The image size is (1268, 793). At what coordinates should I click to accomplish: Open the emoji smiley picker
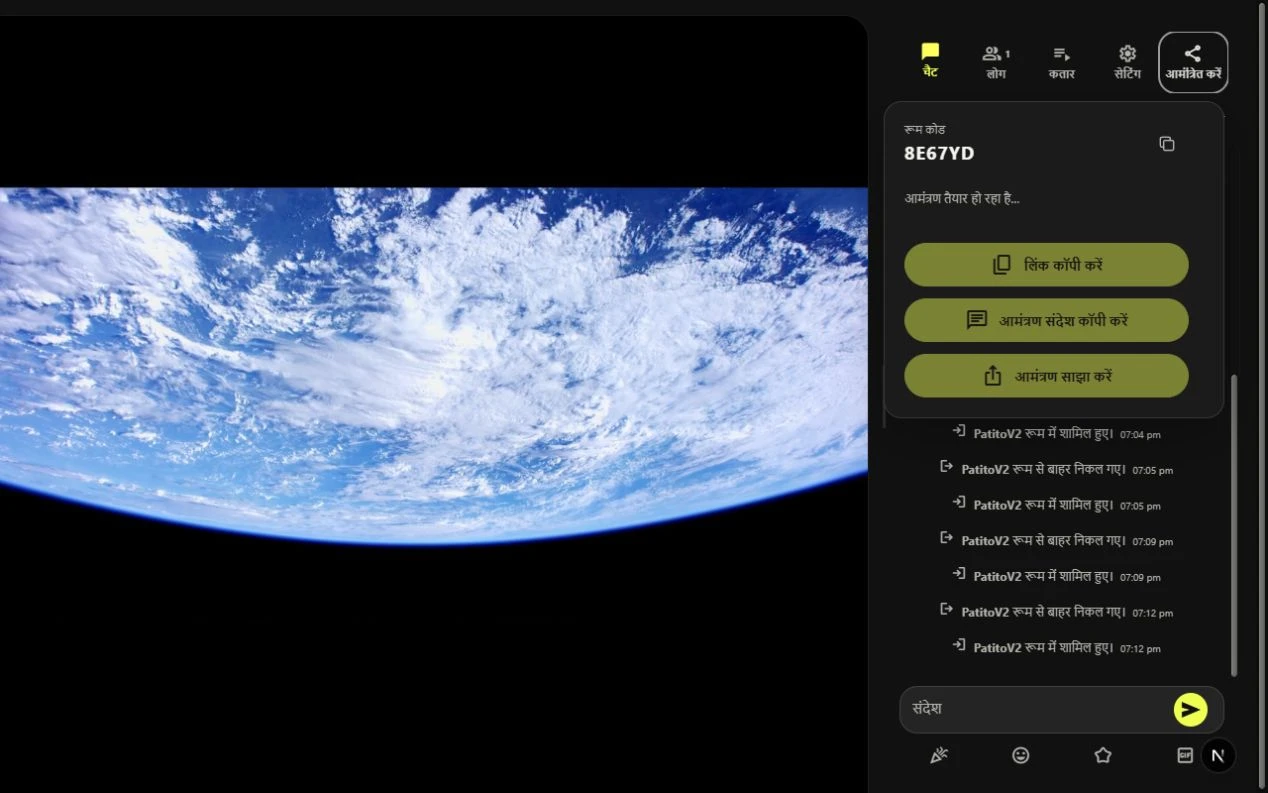tap(1020, 756)
